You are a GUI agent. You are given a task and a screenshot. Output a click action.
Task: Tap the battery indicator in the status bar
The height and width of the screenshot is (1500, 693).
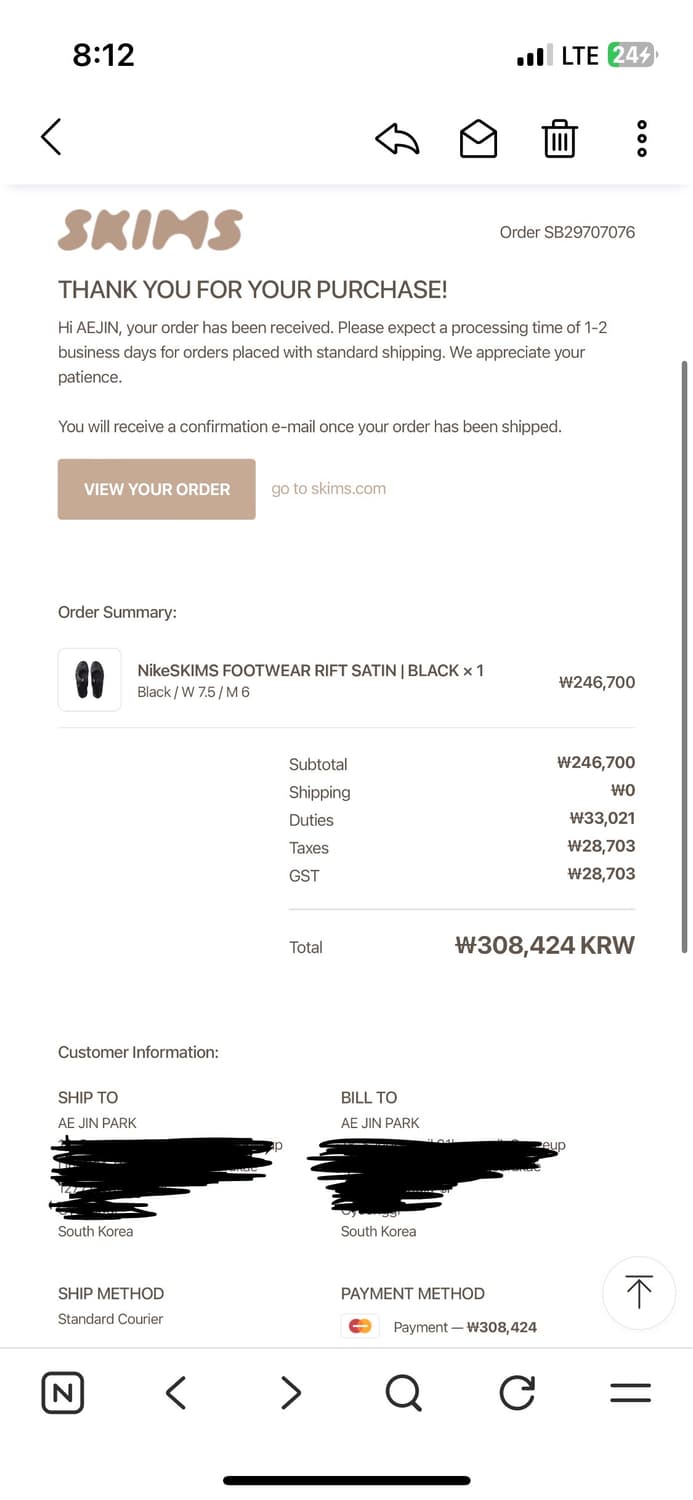pyautogui.click(x=632, y=55)
